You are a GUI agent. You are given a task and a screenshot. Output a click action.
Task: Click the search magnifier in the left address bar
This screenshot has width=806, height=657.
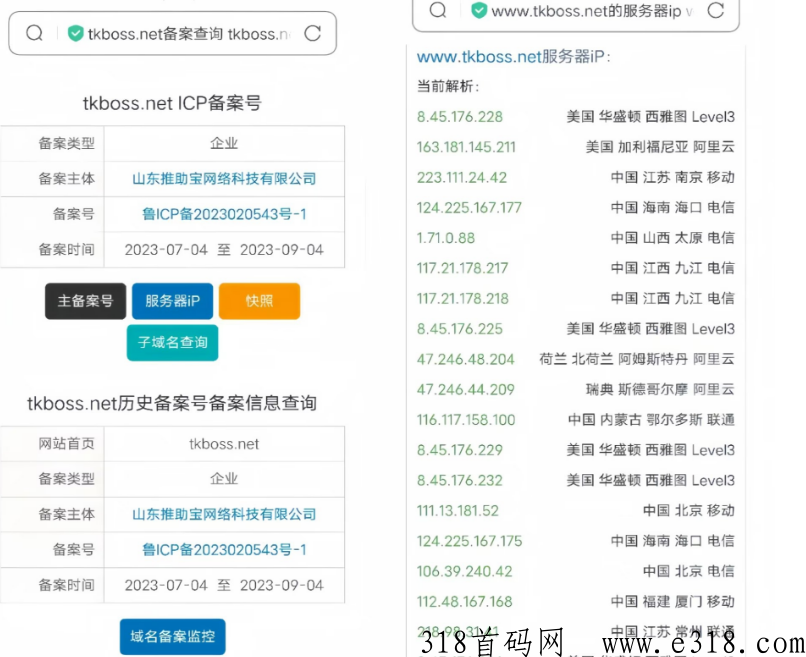(34, 33)
